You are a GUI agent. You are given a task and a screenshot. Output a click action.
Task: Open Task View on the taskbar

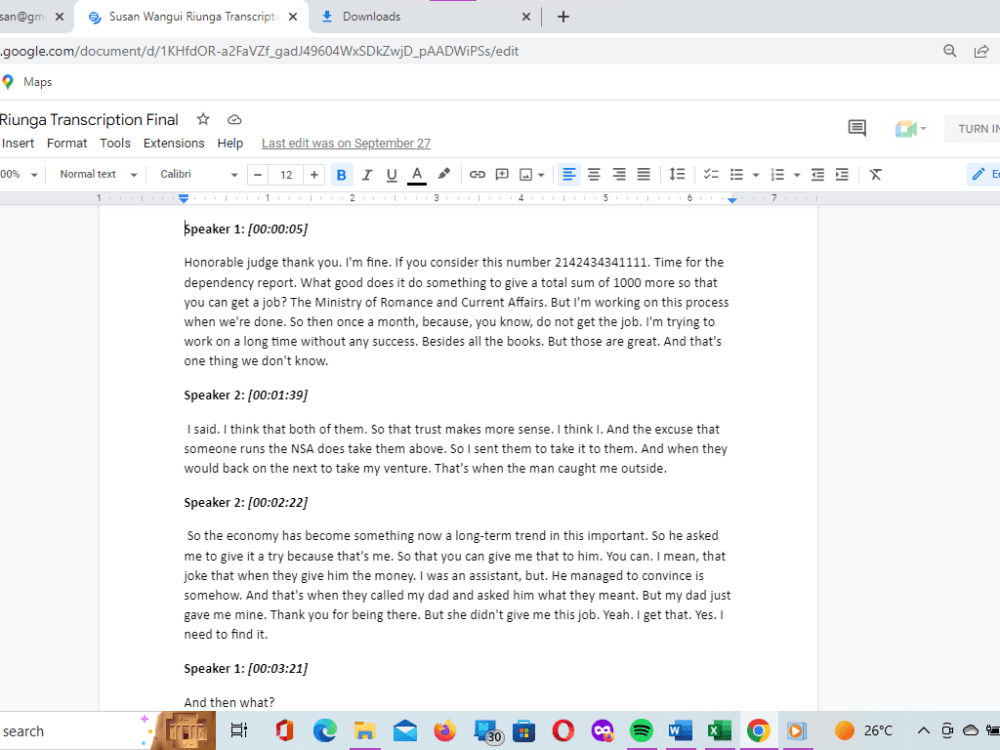click(239, 731)
